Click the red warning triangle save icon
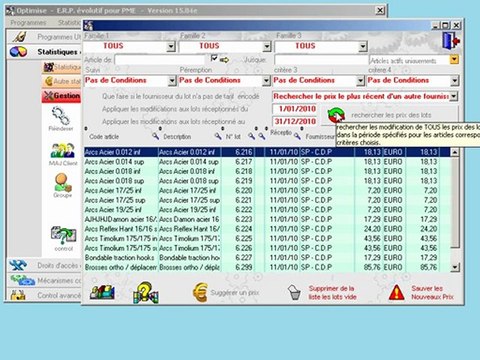The width and height of the screenshot is (480, 360). (x=397, y=292)
